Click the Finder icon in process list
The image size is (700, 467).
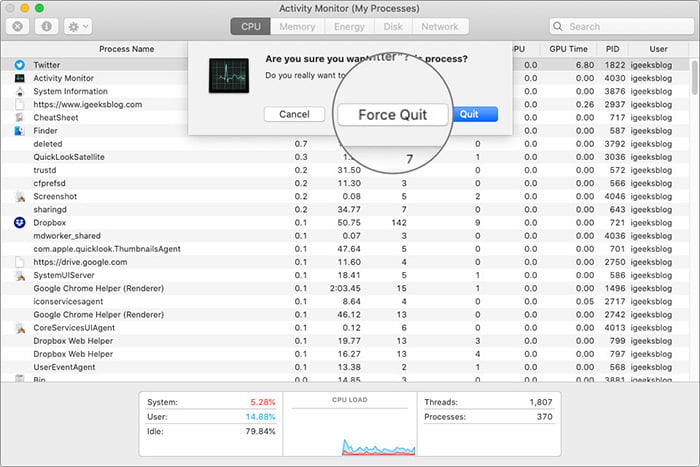coord(19,131)
